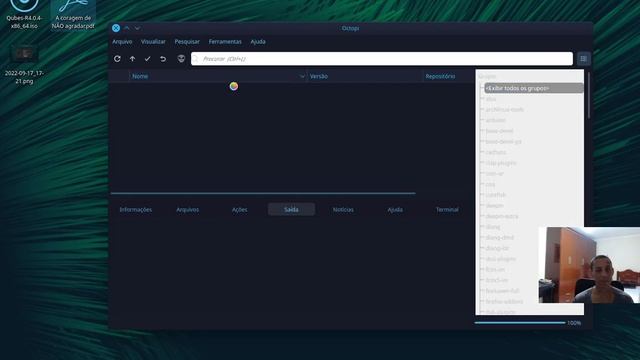Select the 'deepin' group
Screen dimensions: 640x360
494,205
